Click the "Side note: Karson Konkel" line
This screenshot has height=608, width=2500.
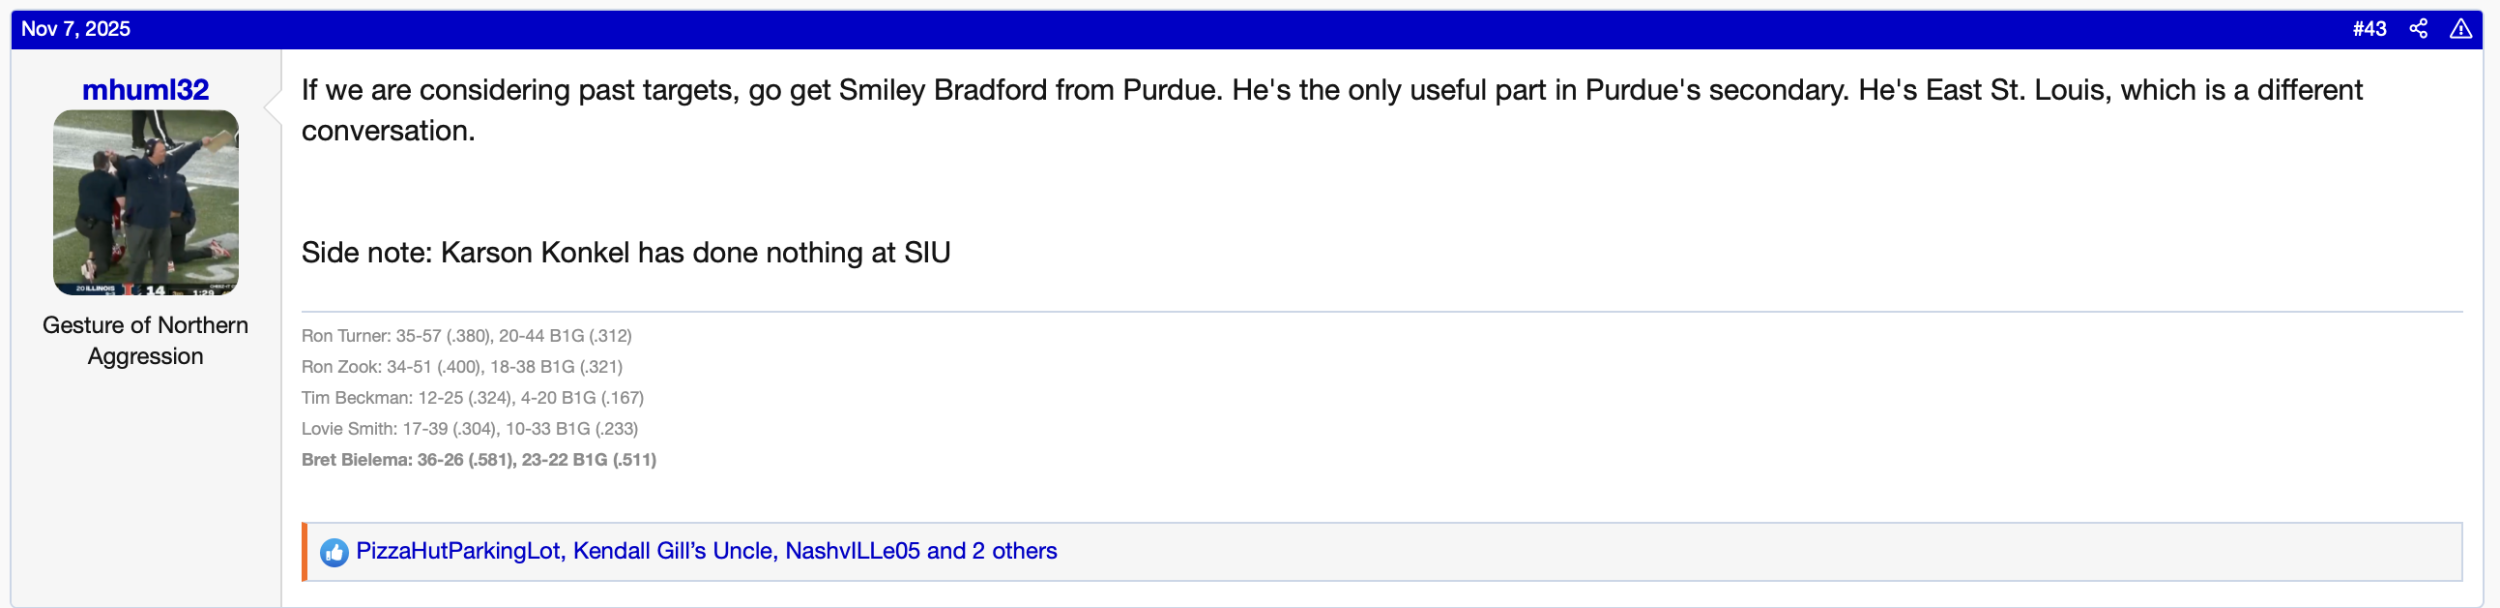626,253
